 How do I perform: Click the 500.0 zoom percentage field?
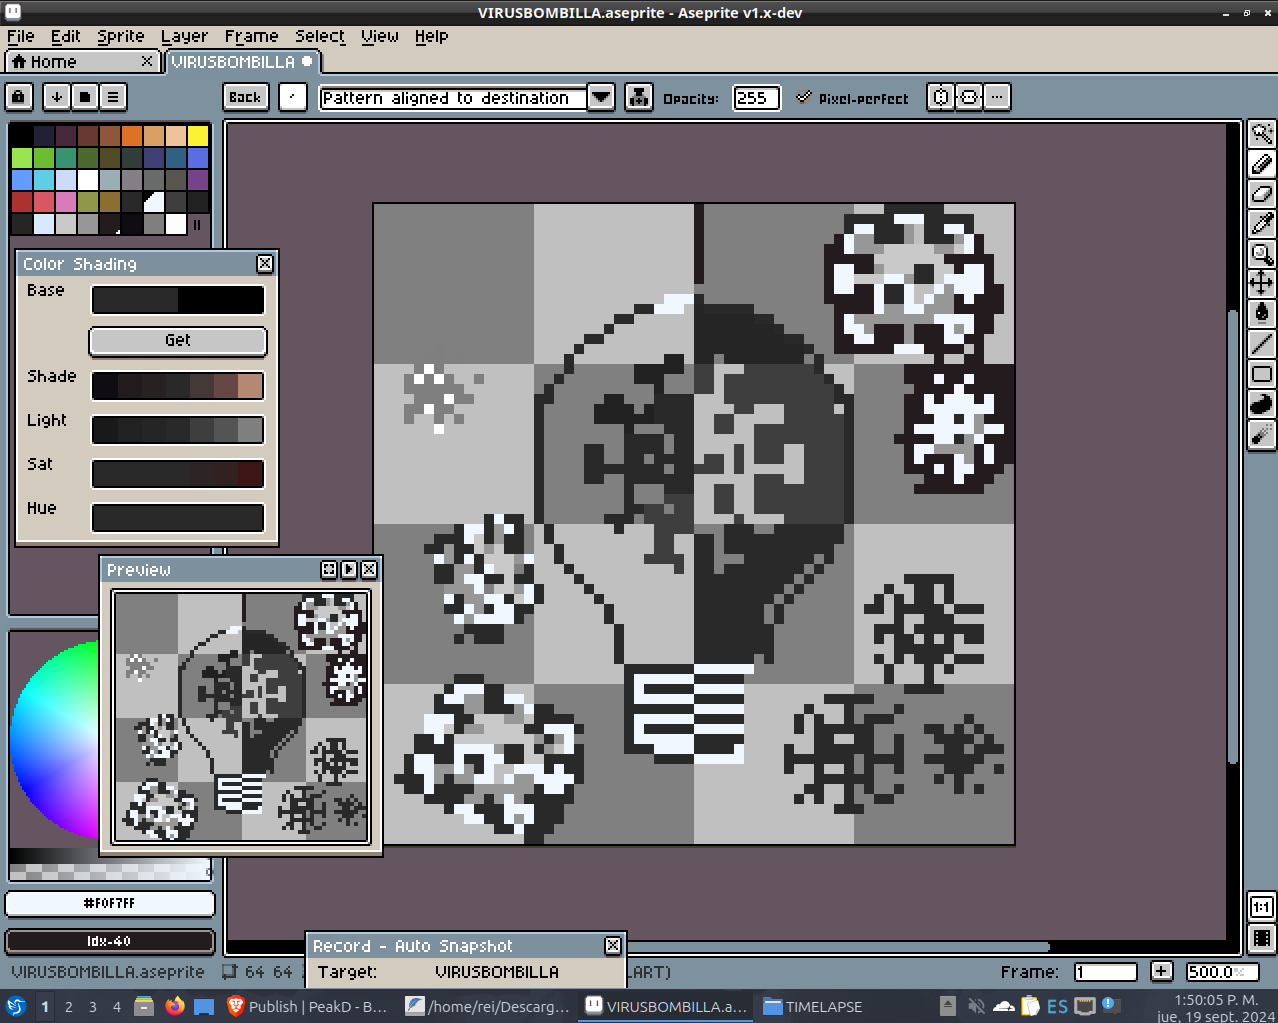pyautogui.click(x=1221, y=972)
